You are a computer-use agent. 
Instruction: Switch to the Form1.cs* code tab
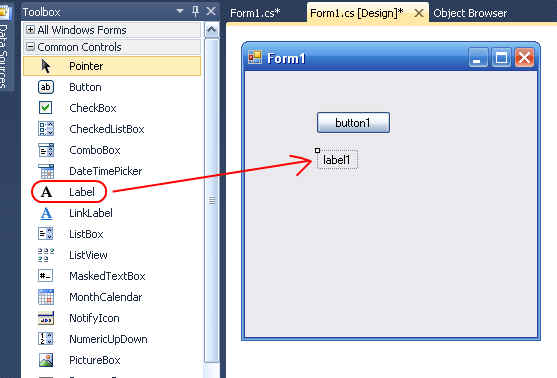[255, 13]
